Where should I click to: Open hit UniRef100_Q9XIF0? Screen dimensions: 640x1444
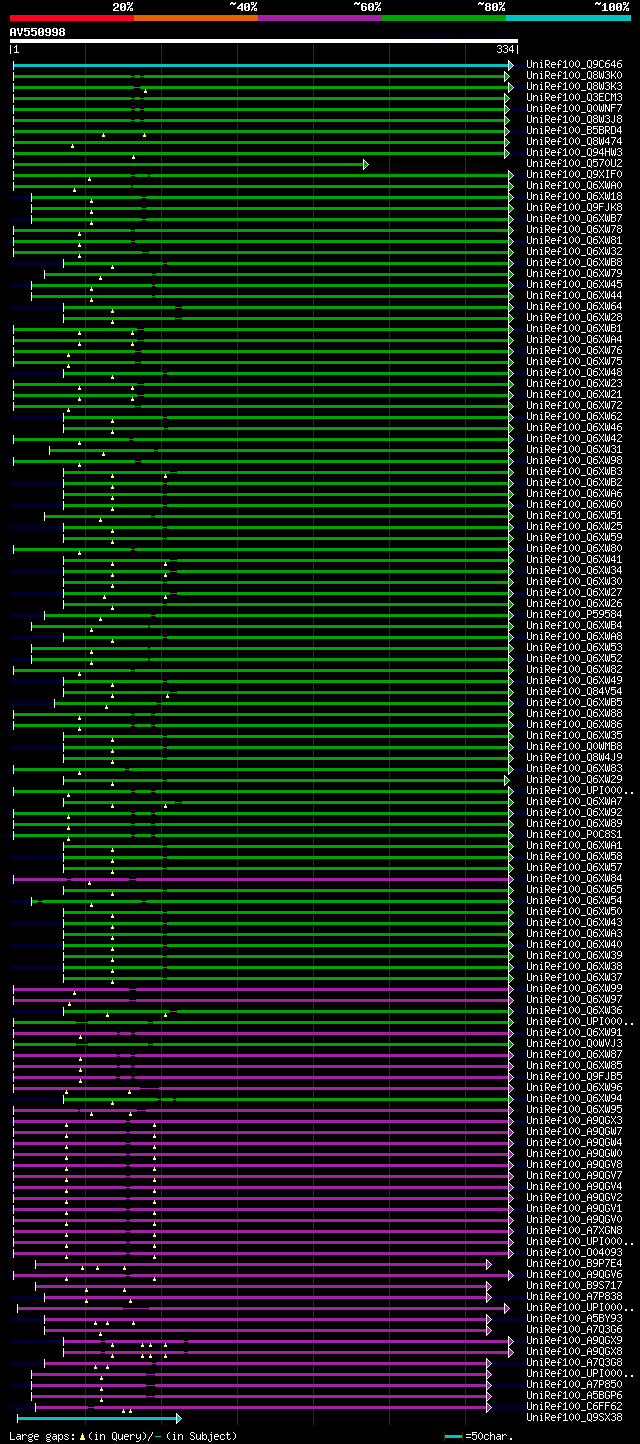[x=574, y=175]
